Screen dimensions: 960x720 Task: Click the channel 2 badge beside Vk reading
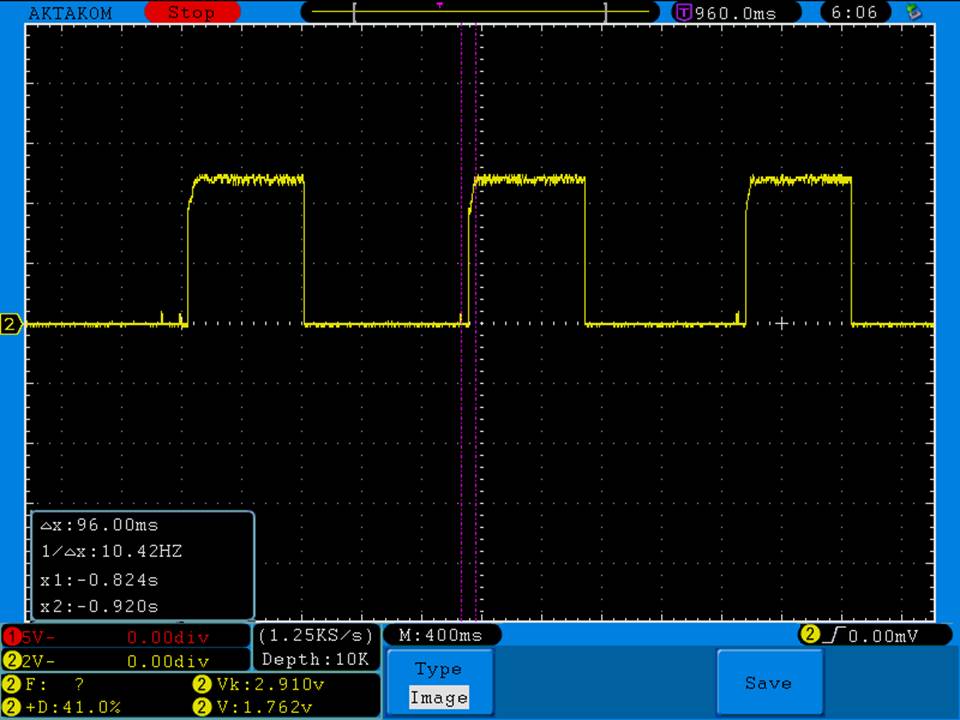coord(203,685)
